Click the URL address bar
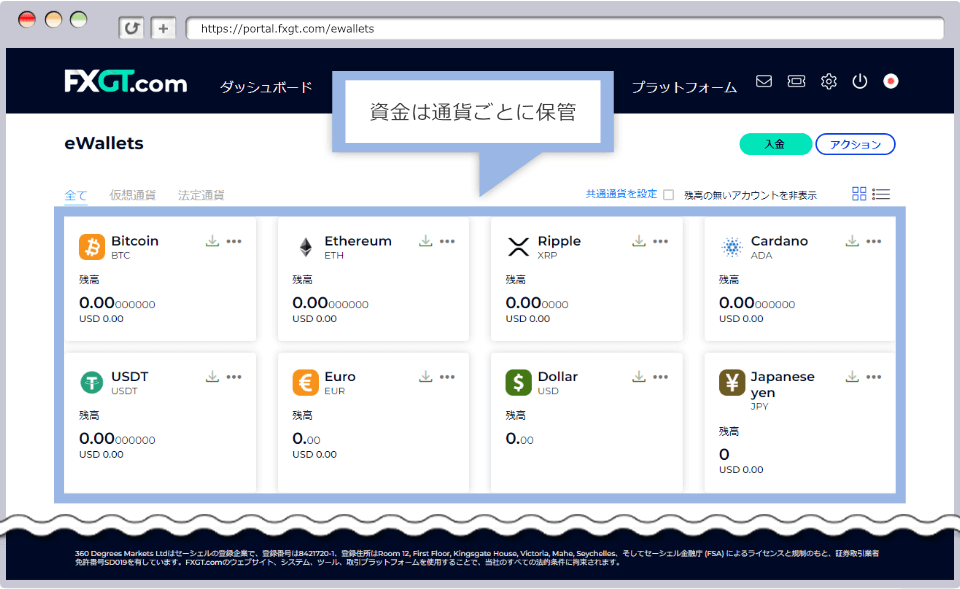The width and height of the screenshot is (960, 589). tap(564, 28)
